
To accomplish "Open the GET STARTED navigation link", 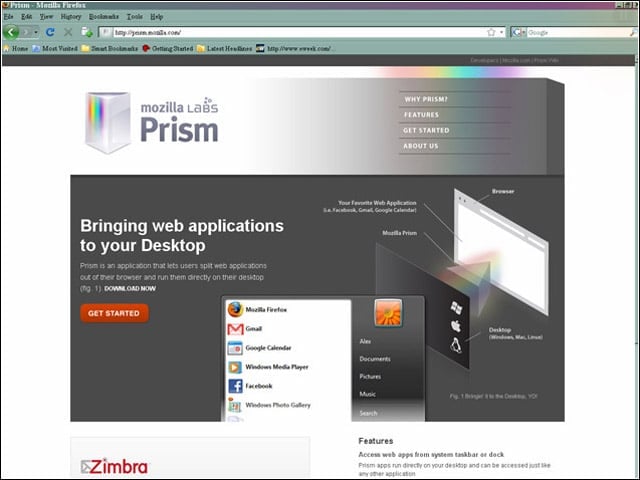I will [x=426, y=130].
